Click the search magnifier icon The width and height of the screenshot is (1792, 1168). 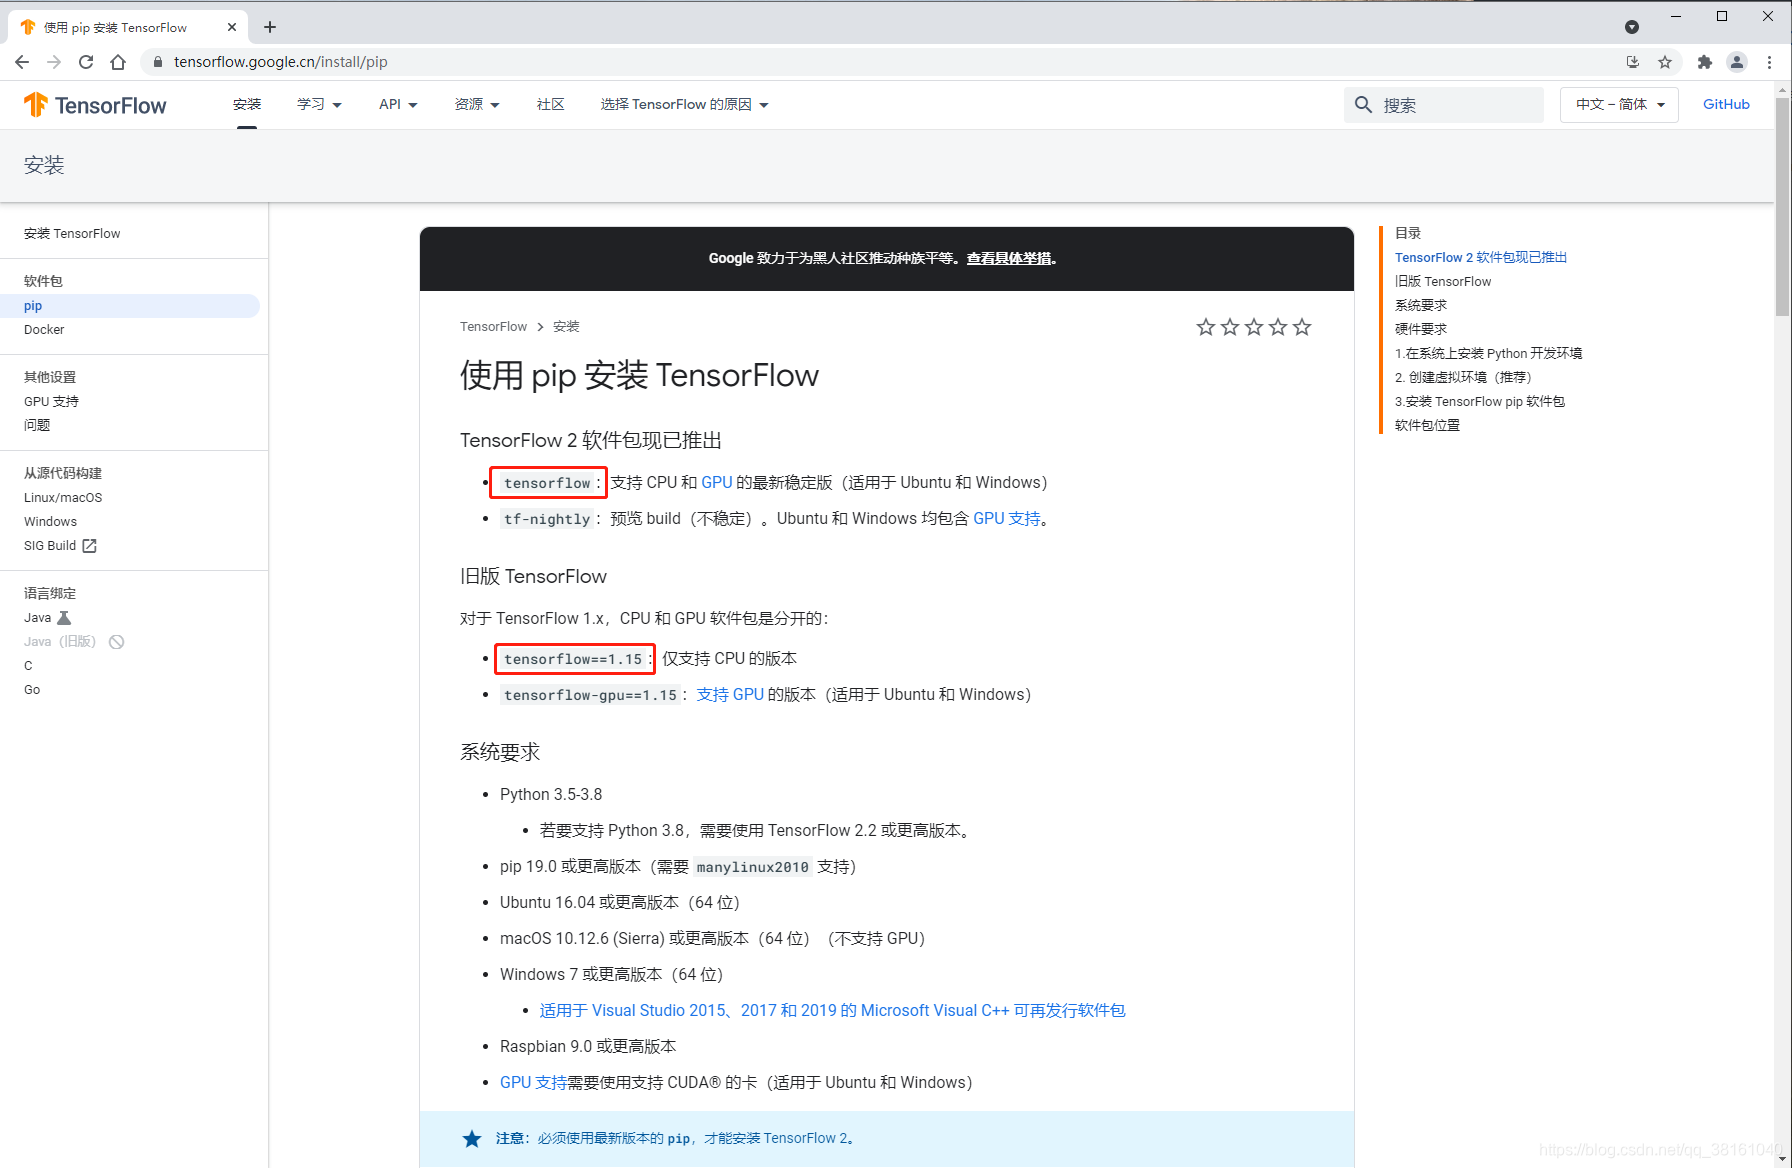1363,104
